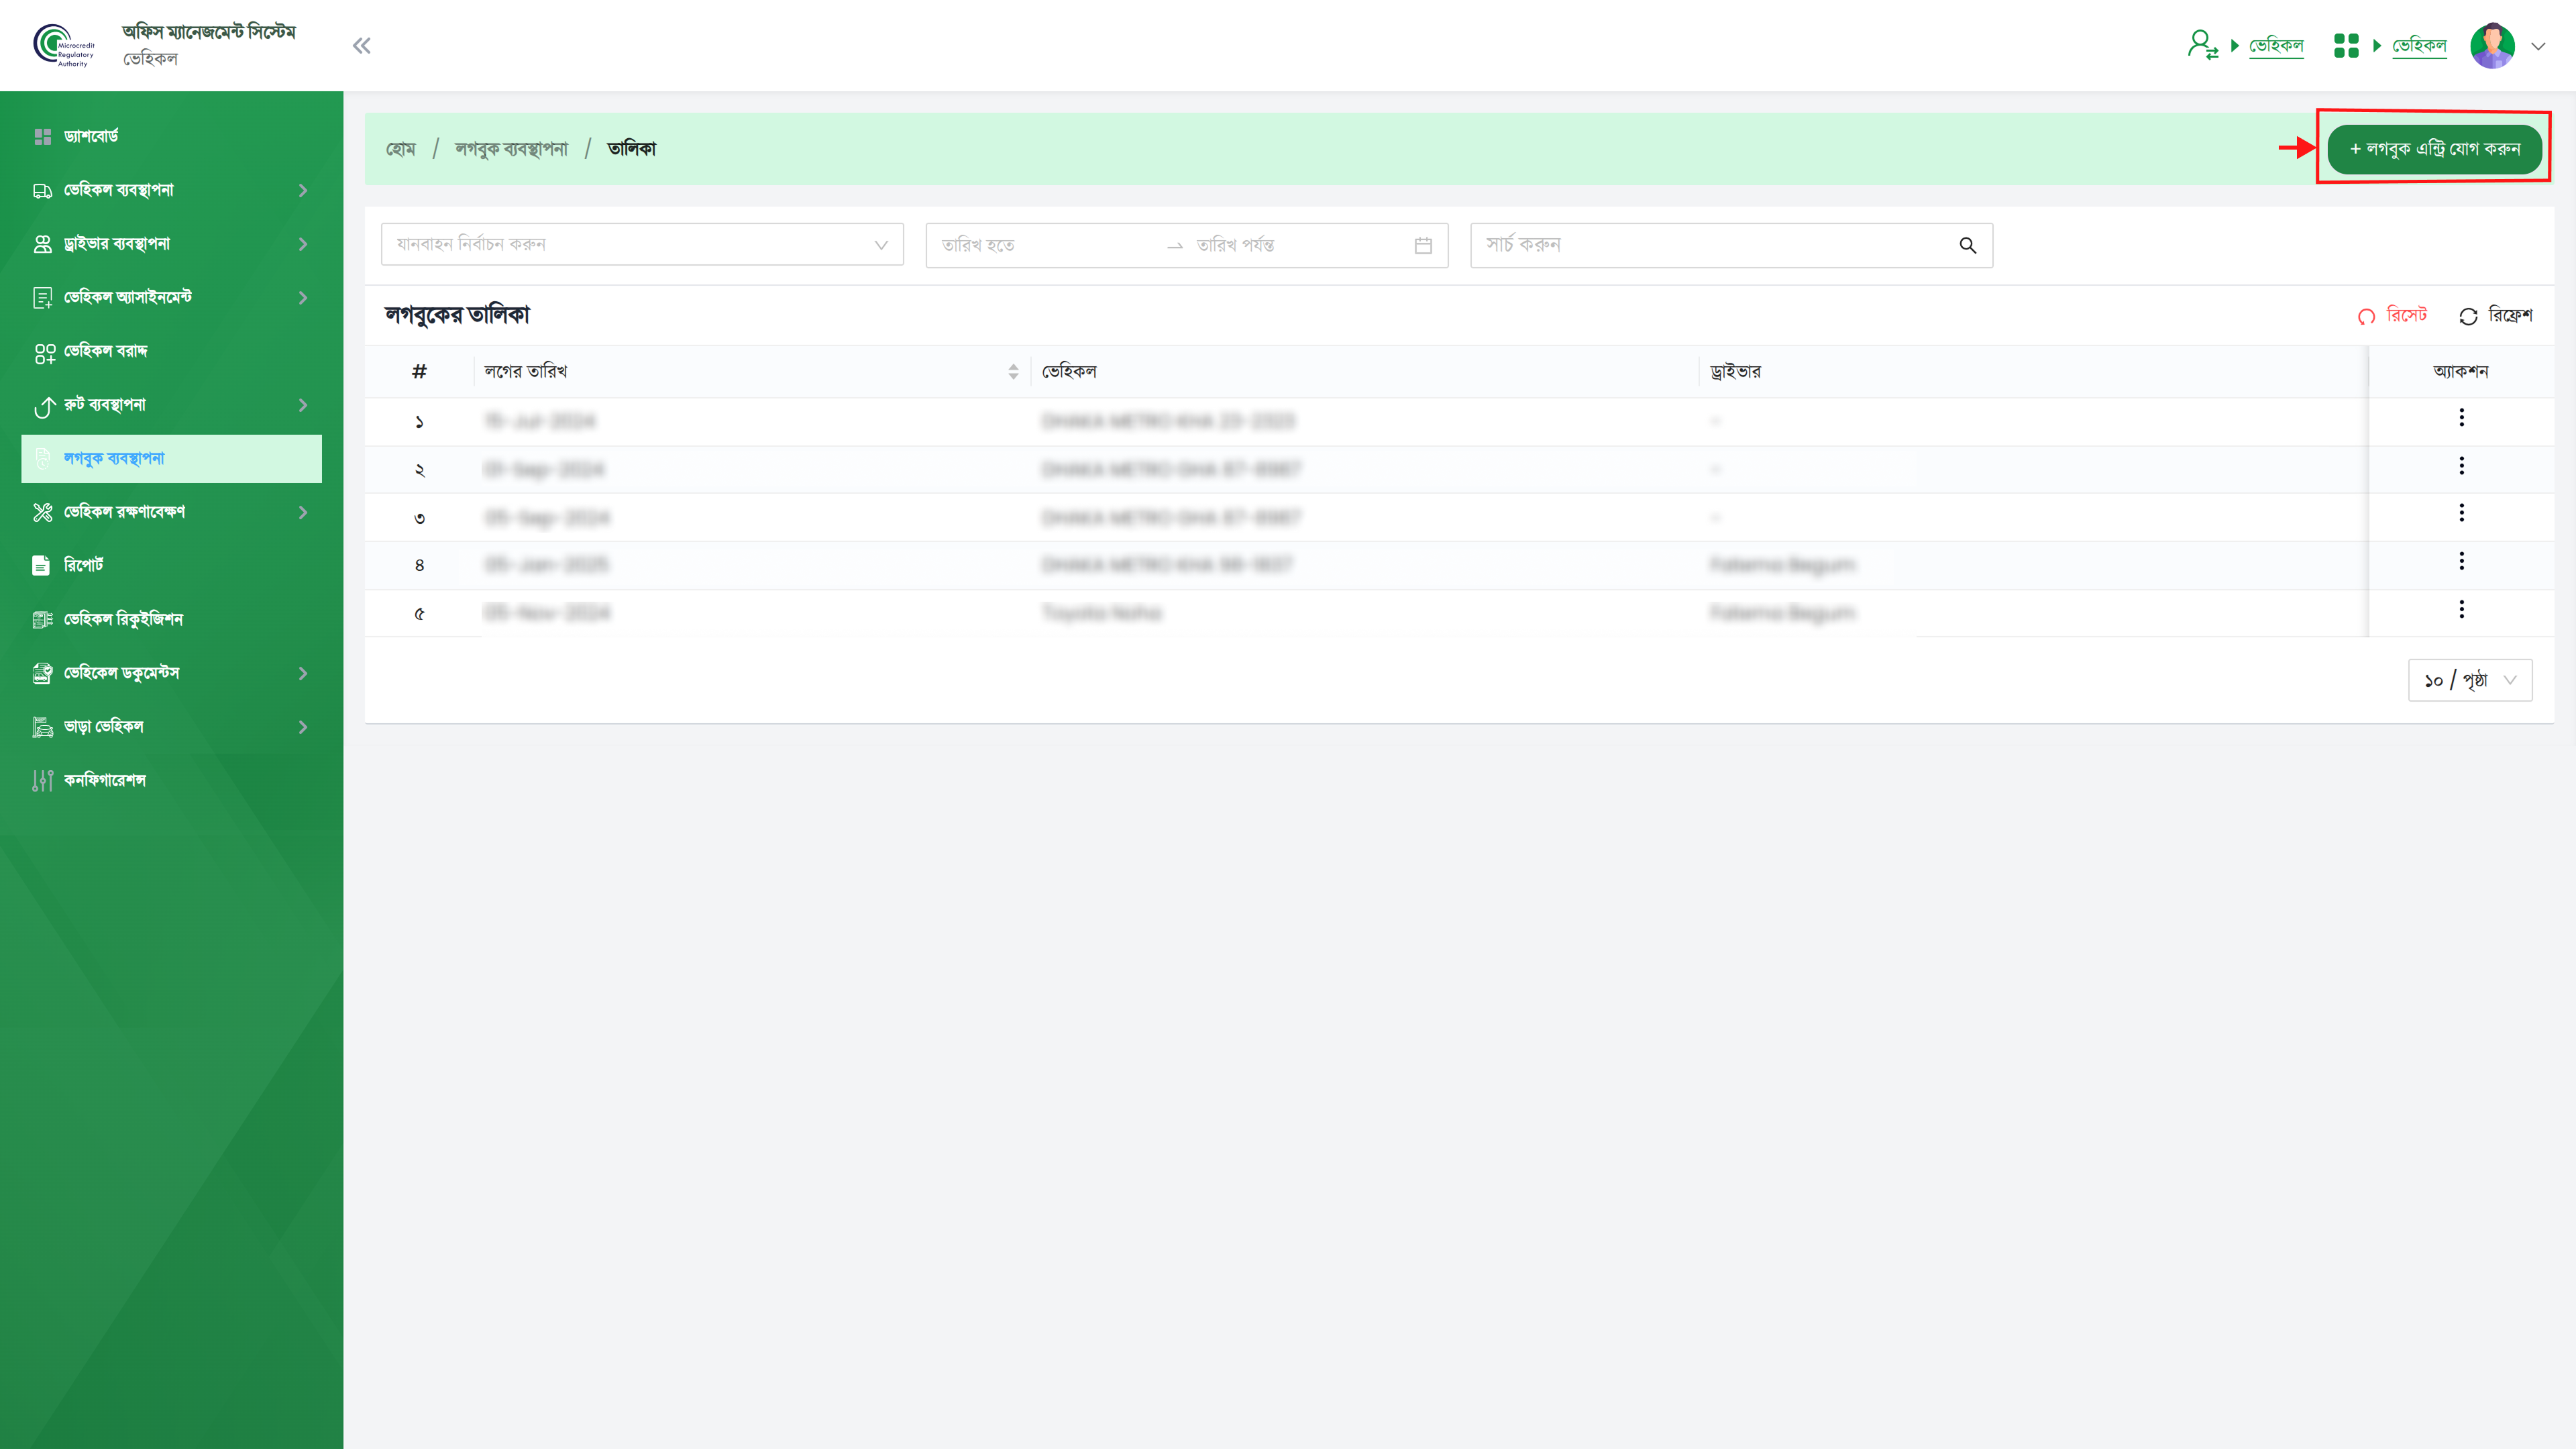Expand ভেহিকল রক্ষণাবেক্ষণ submenu chevron

tap(303, 512)
